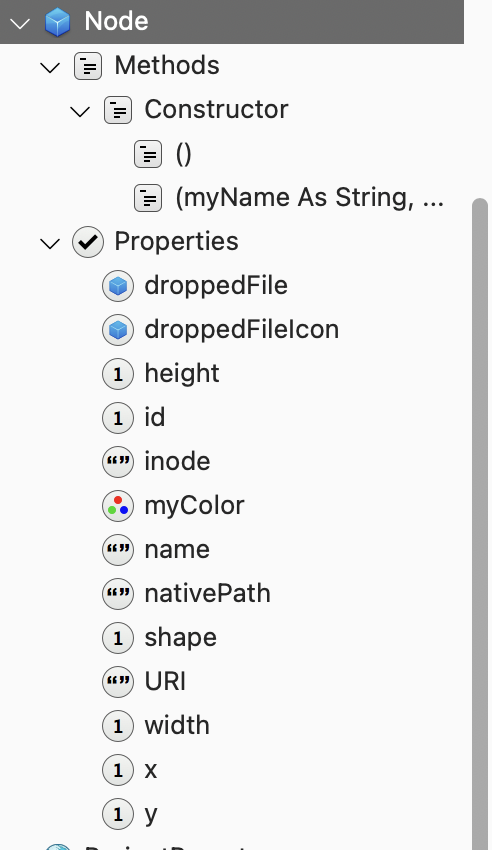492x850 pixels.
Task: Click the blue cube icon for droppedFileIcon
Action: click(x=118, y=330)
